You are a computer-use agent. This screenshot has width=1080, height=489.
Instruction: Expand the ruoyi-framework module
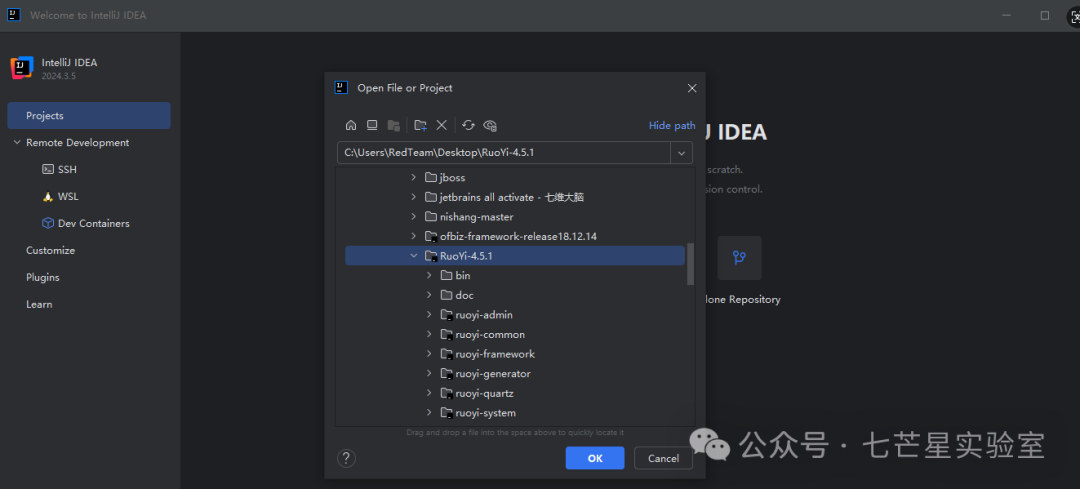coord(429,354)
